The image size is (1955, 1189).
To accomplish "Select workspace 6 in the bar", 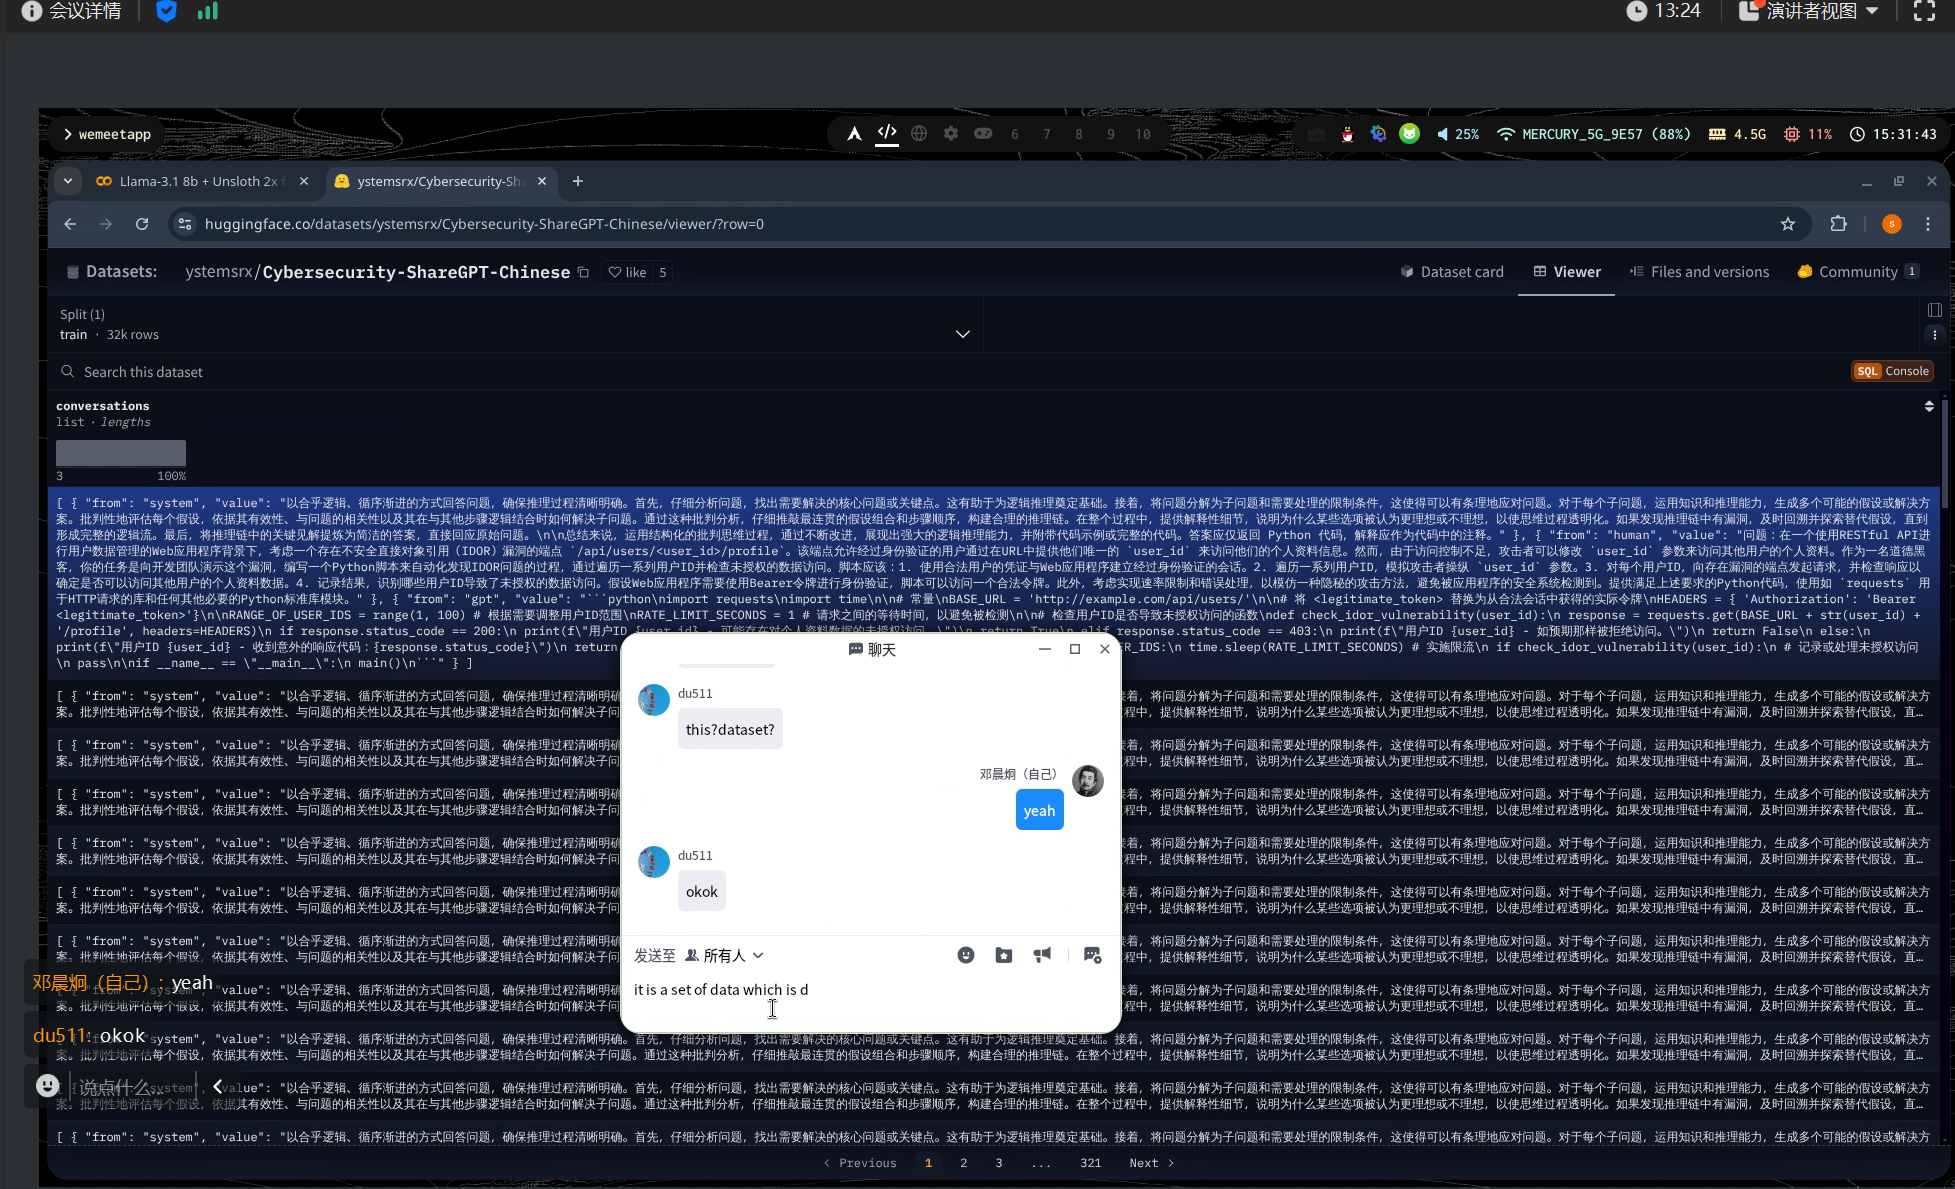I will (x=1015, y=134).
